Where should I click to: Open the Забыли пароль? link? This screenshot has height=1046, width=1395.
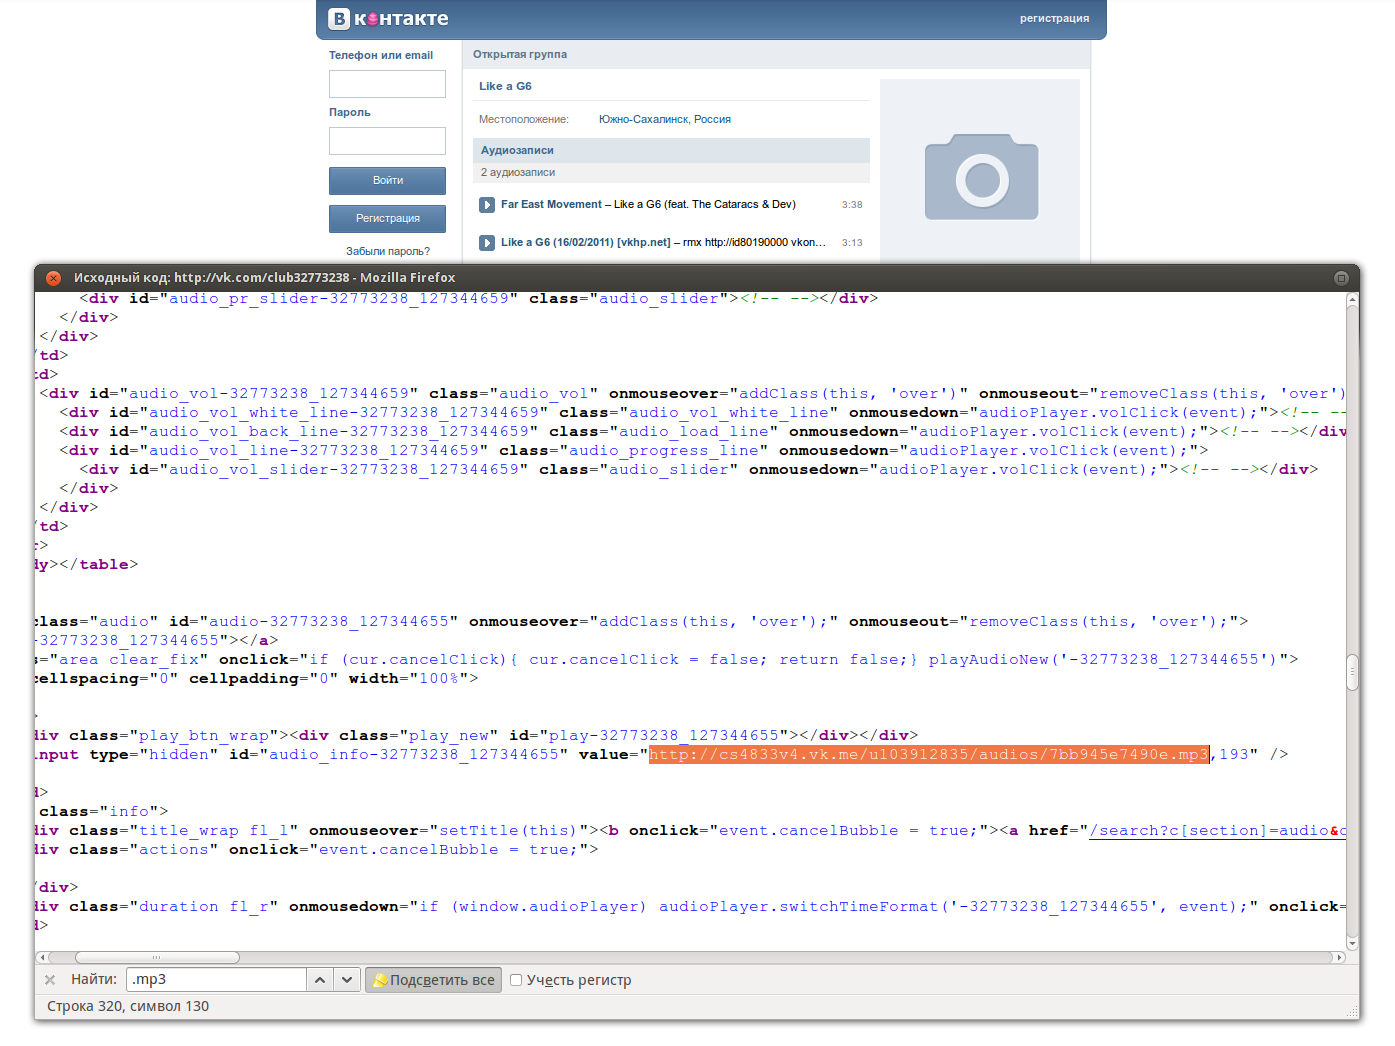[x=388, y=252]
